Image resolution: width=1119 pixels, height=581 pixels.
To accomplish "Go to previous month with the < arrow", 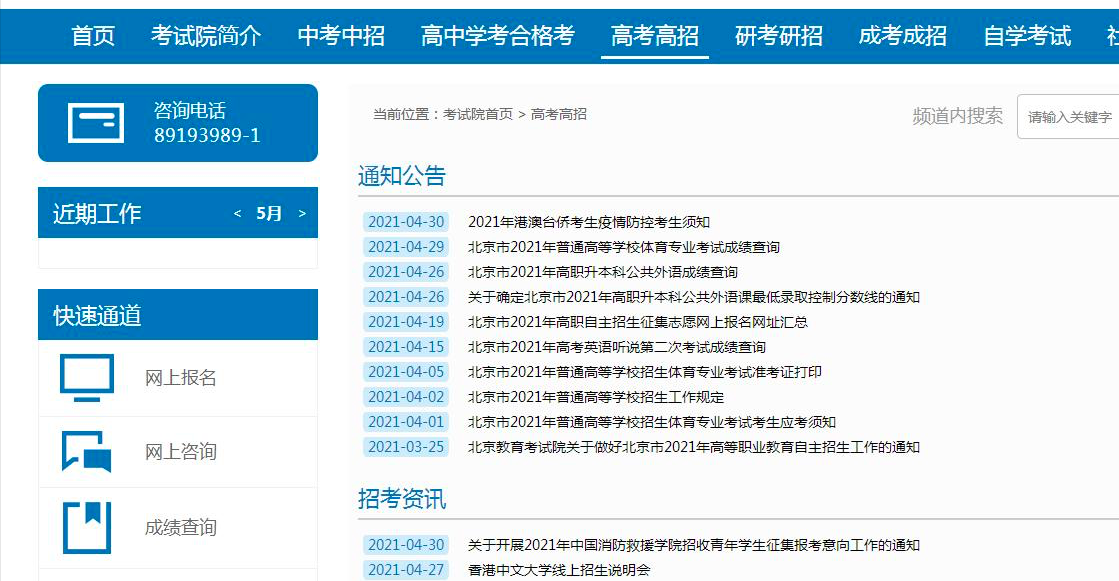I will click(x=236, y=212).
